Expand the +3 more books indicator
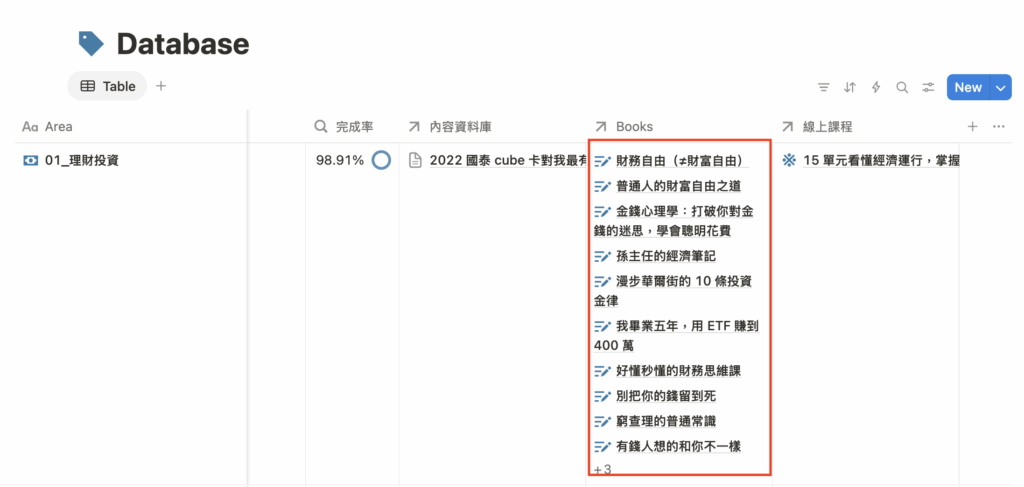Image resolution: width=1024 pixels, height=487 pixels. (602, 469)
